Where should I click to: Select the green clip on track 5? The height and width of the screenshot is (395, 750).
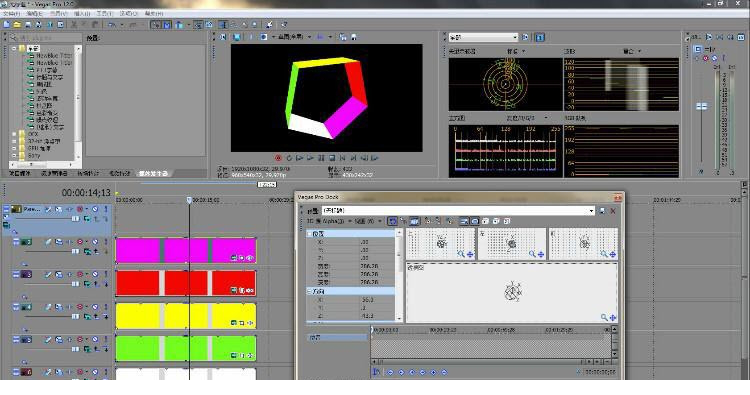(x=186, y=349)
